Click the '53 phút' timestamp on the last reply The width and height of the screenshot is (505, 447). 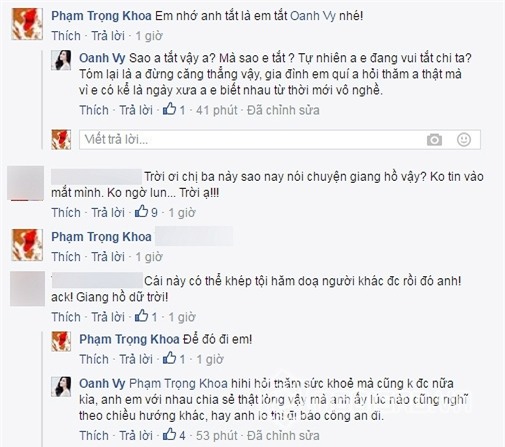[217, 435]
